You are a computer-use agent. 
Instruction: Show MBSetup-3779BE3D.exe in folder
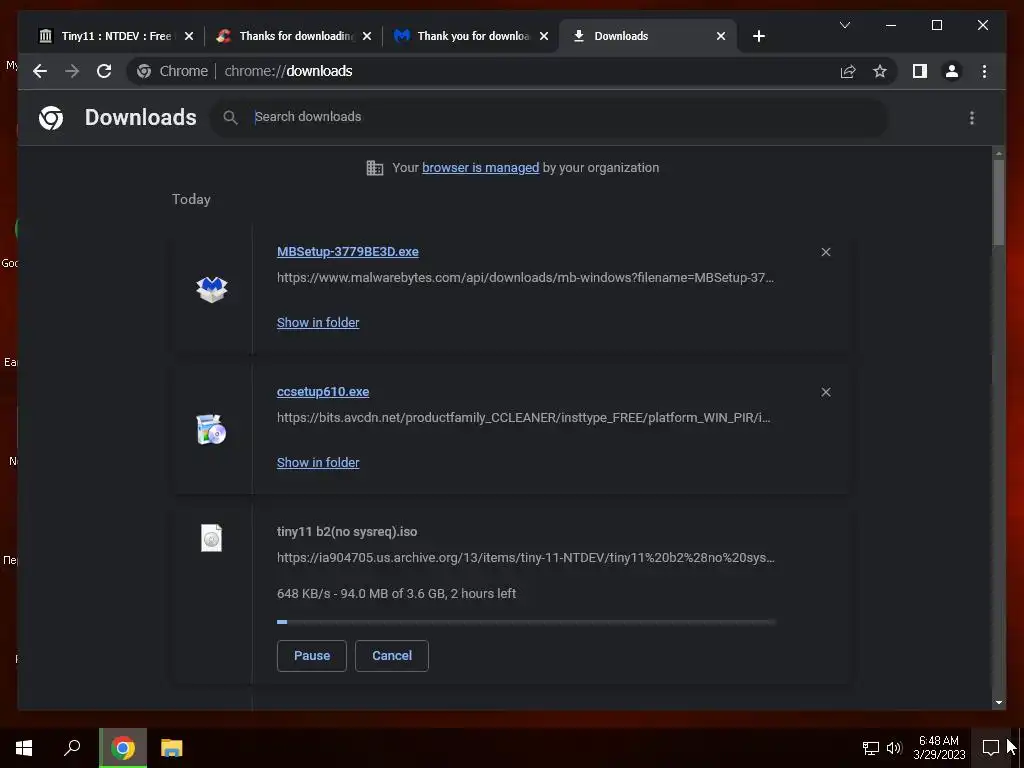(318, 323)
